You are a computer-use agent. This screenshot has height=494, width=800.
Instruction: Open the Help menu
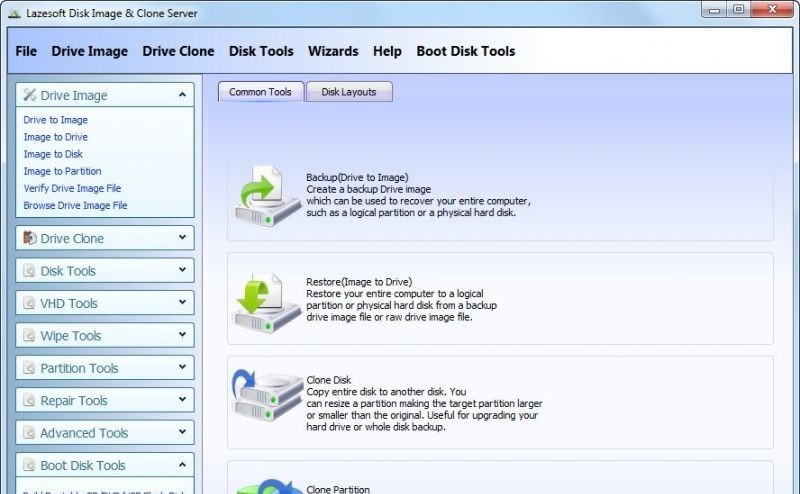[387, 51]
